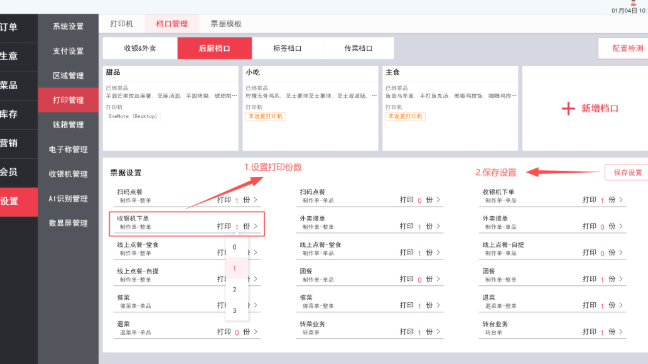Open the 主食 stall card
Viewport: 648px width, 364px height.
(450, 108)
